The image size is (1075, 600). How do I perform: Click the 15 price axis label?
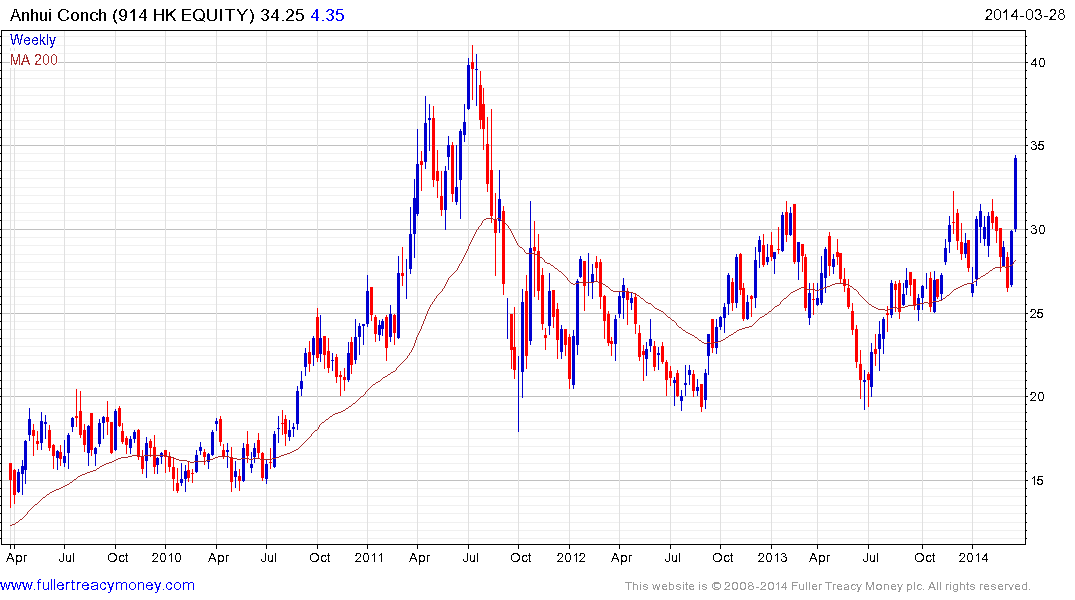1038,481
